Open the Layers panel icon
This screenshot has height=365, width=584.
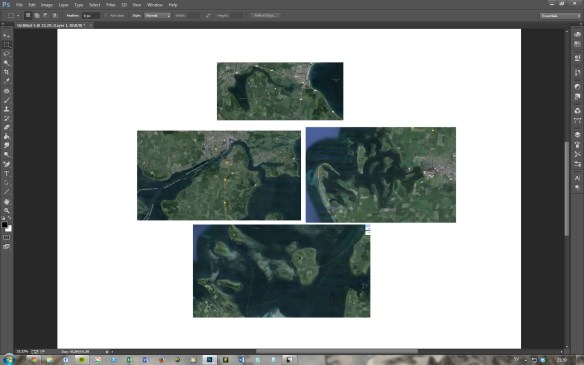tap(577, 134)
